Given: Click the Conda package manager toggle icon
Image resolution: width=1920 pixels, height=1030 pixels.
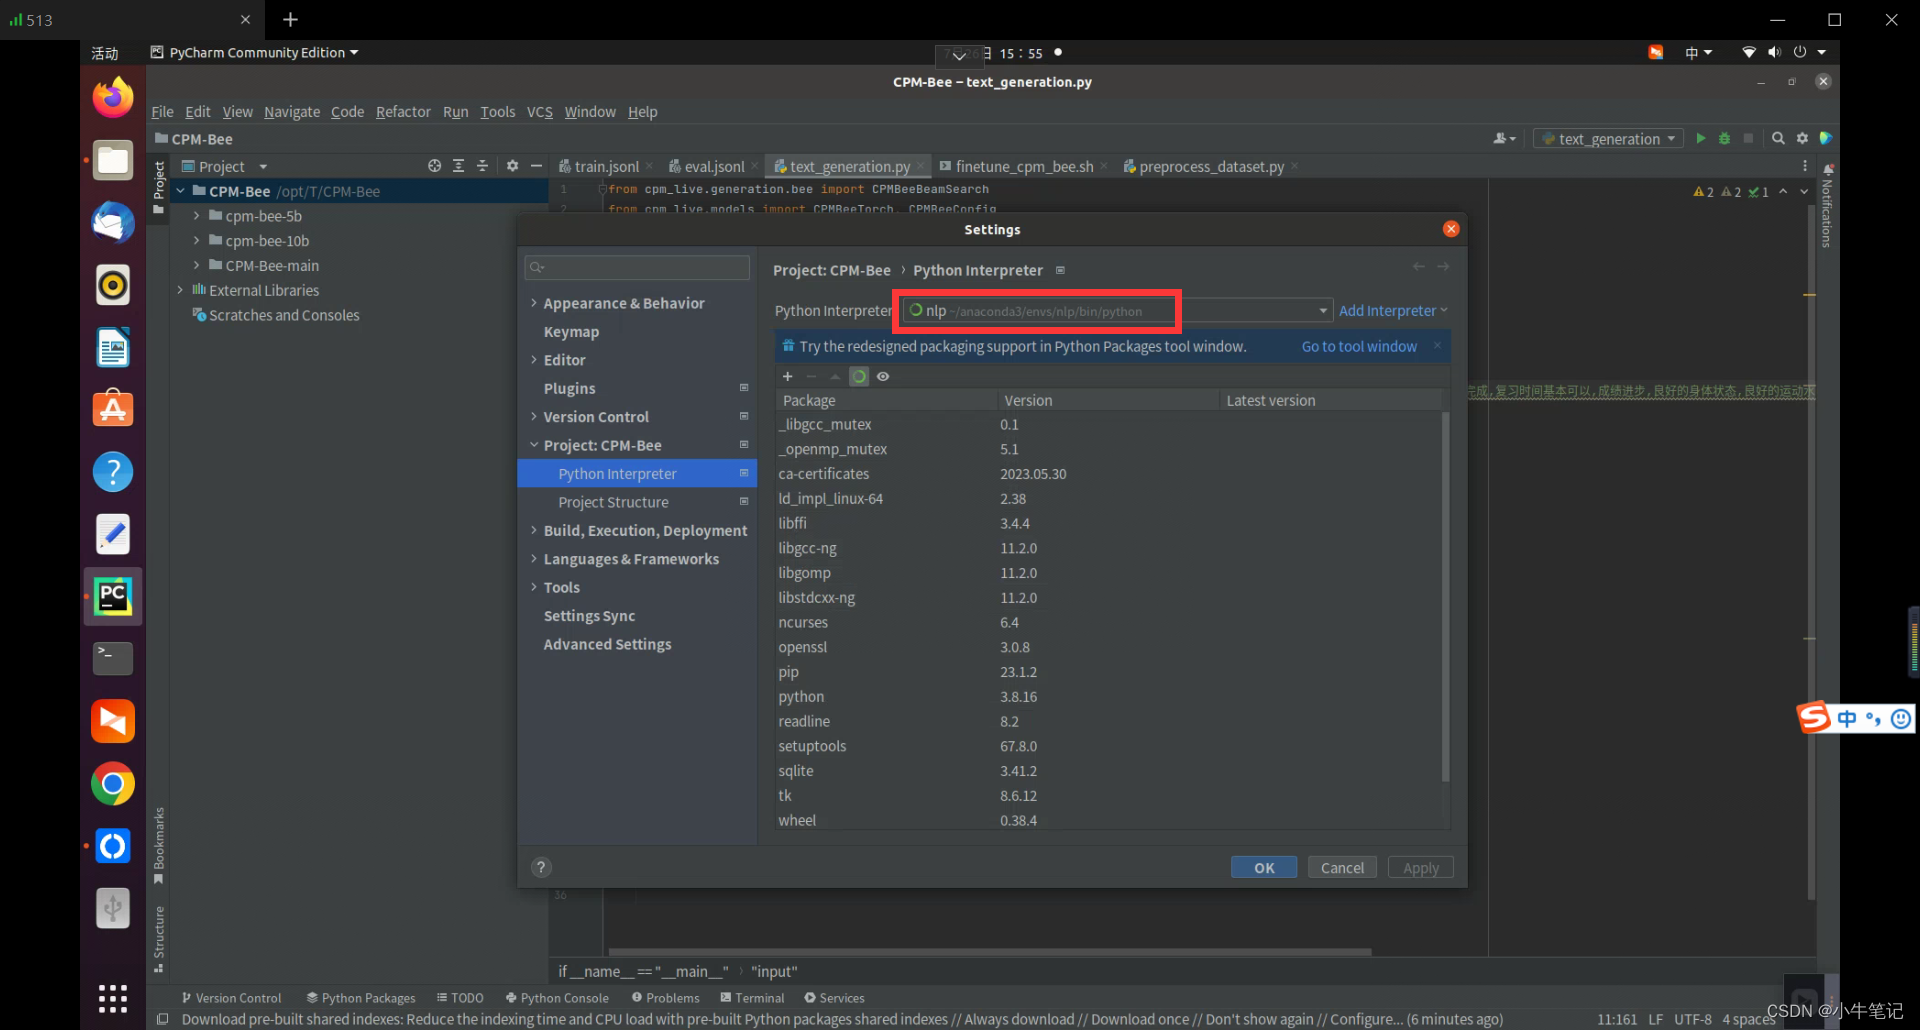Looking at the screenshot, I should pos(859,377).
